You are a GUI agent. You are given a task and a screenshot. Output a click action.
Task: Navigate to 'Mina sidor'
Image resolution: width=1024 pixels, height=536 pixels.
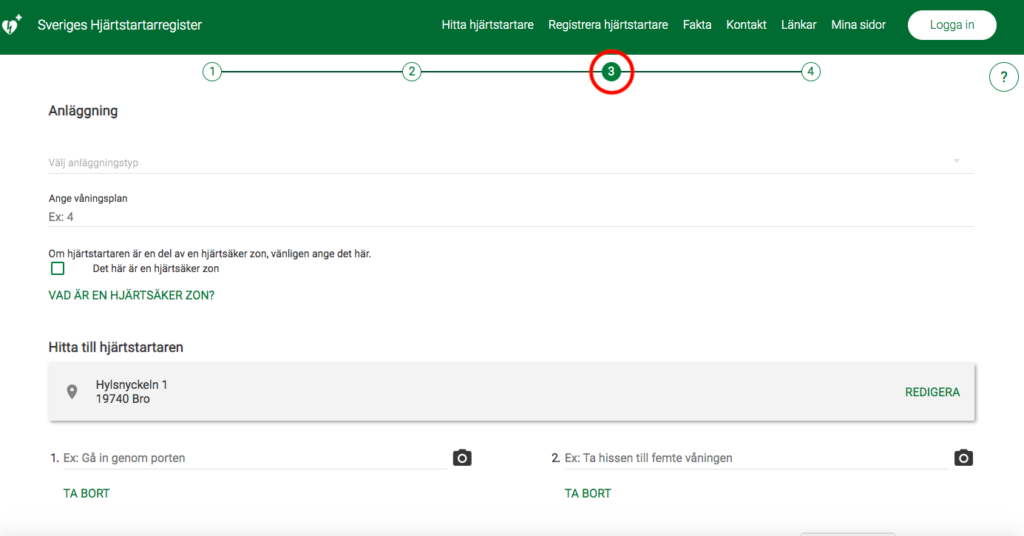coord(858,25)
